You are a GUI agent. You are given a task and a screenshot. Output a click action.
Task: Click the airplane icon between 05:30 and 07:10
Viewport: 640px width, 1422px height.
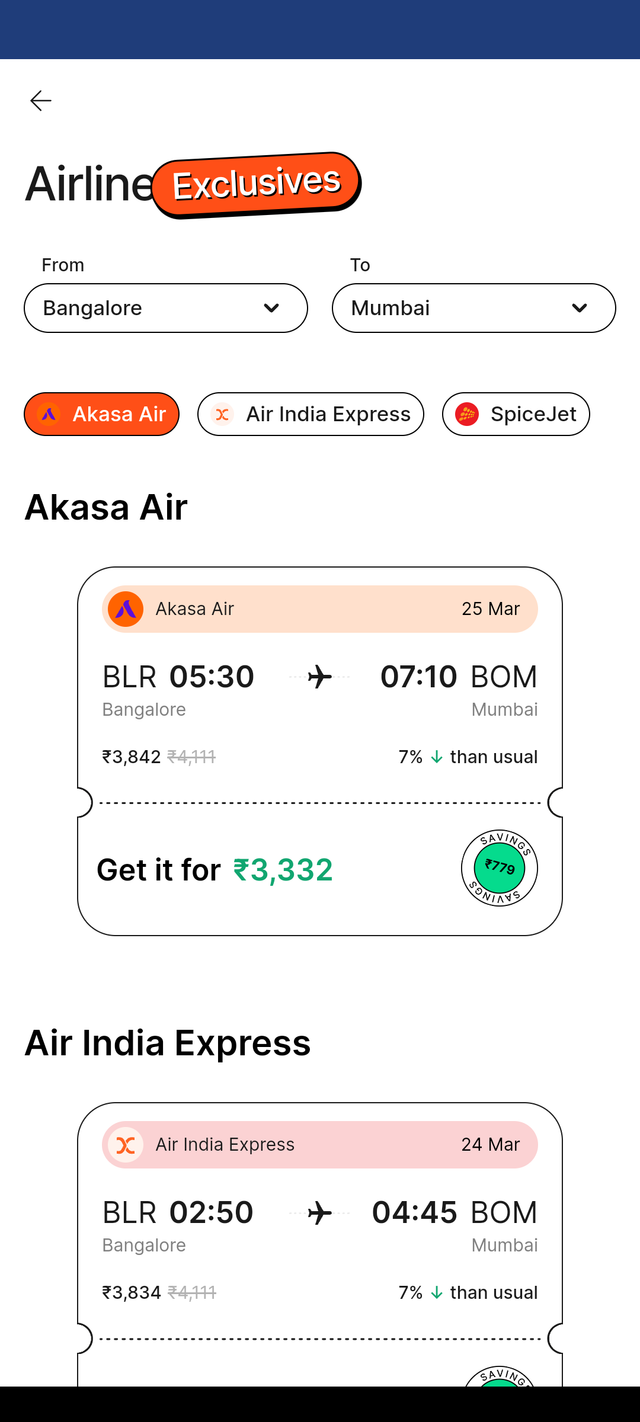tap(320, 677)
